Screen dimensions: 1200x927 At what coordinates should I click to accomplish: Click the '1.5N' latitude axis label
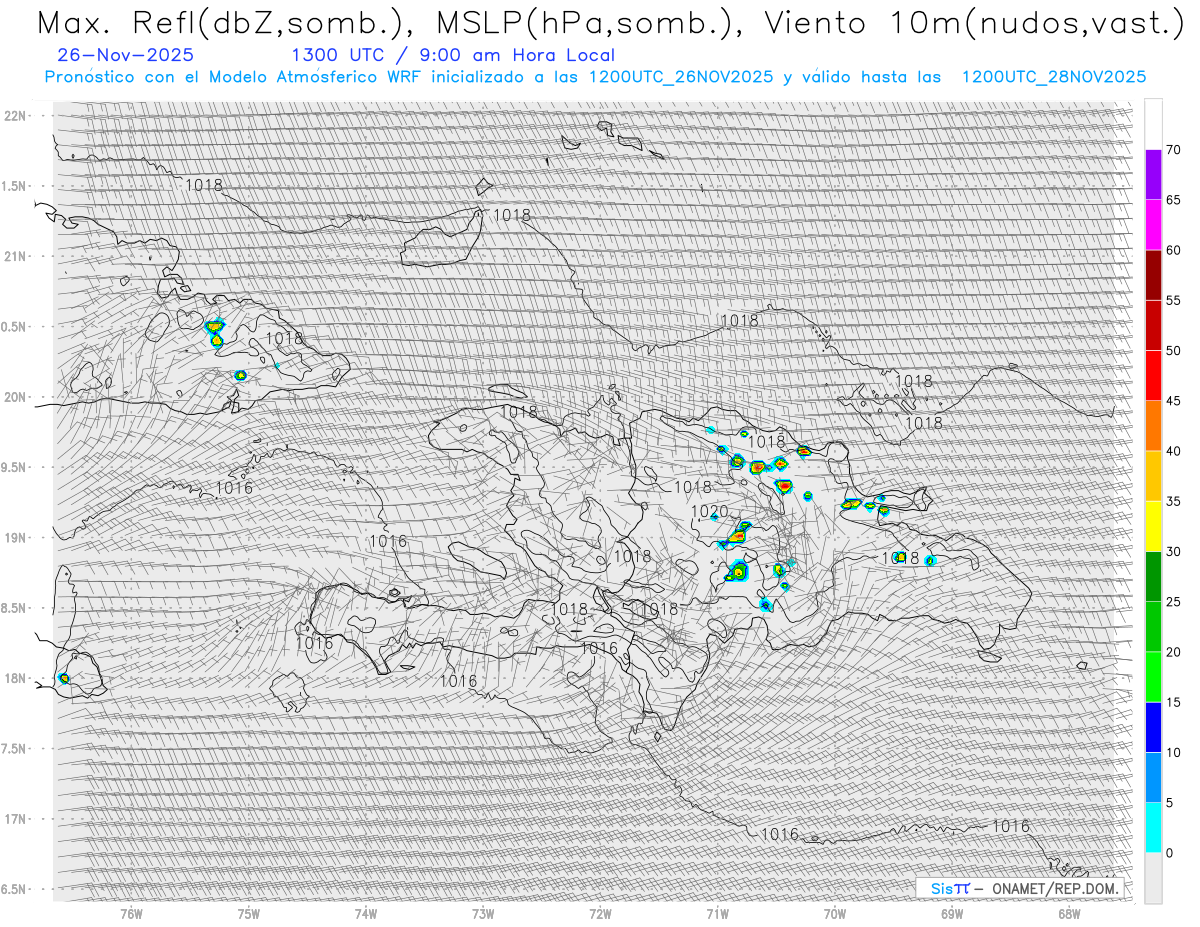coord(13,186)
